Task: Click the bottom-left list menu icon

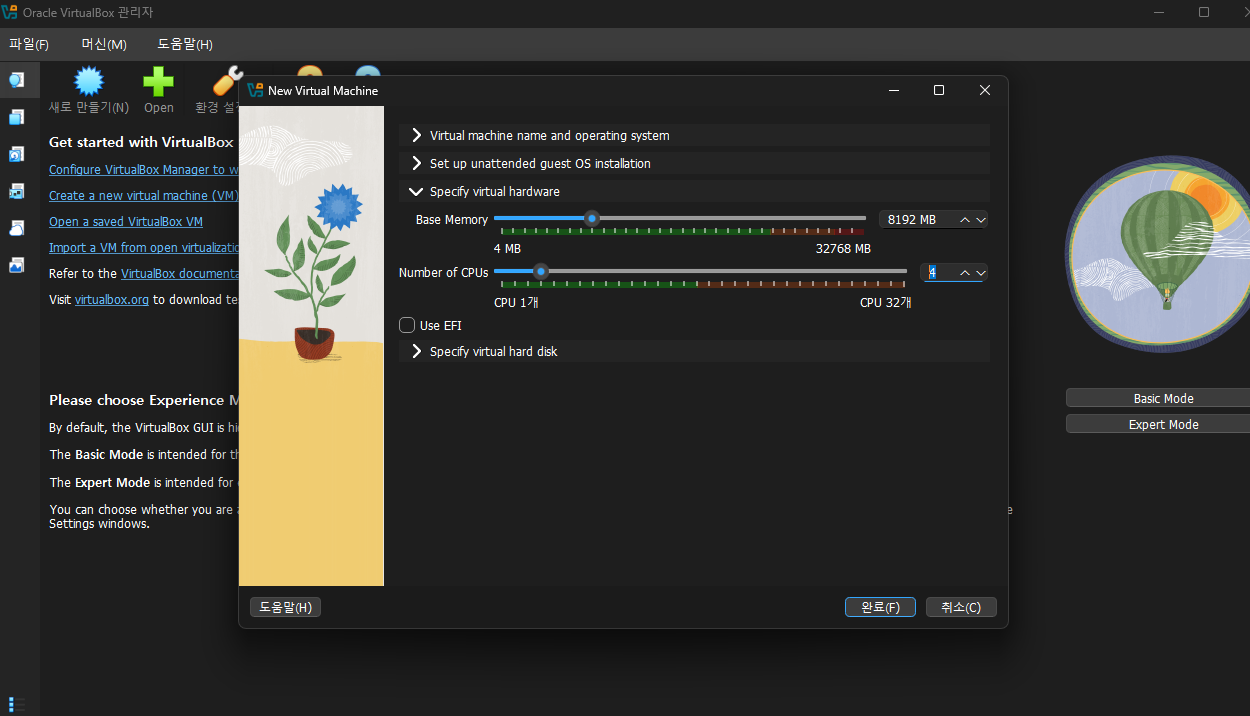Action: (x=17, y=704)
